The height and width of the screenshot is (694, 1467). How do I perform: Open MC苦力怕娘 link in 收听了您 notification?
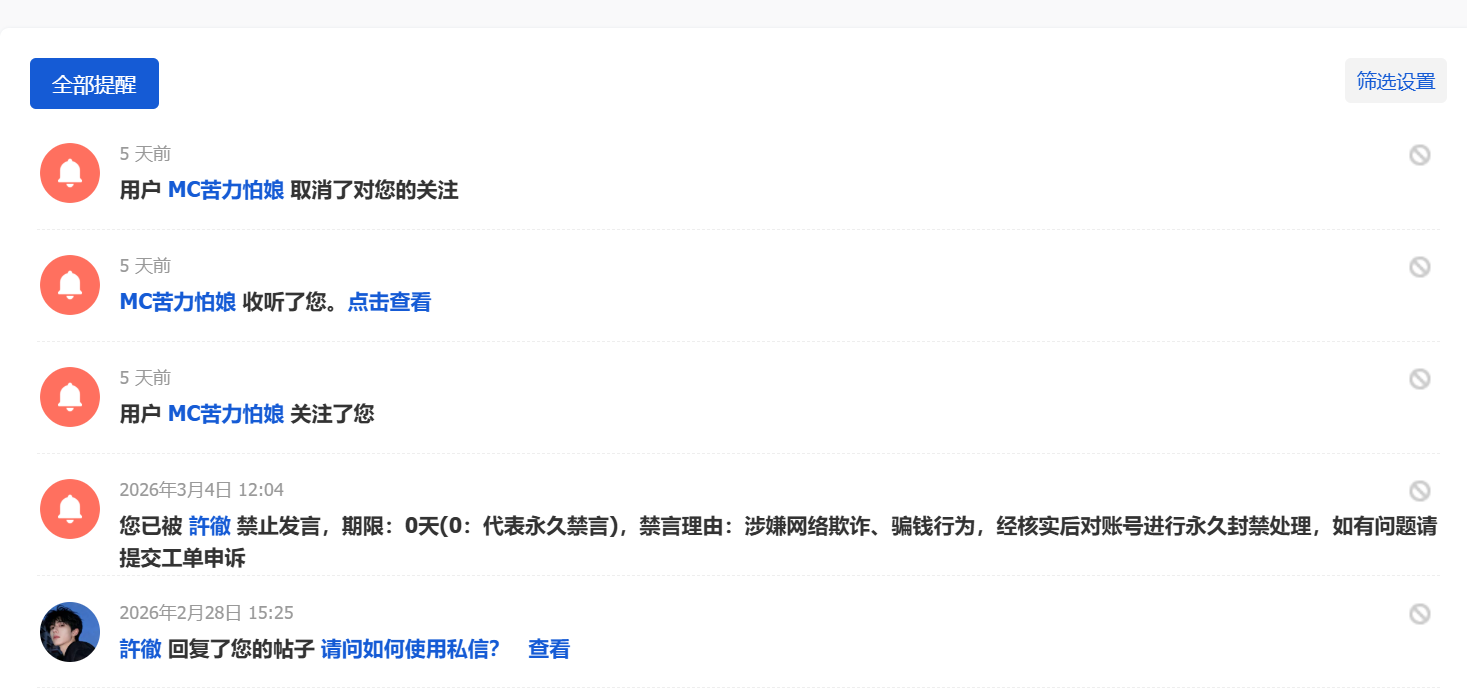point(177,302)
